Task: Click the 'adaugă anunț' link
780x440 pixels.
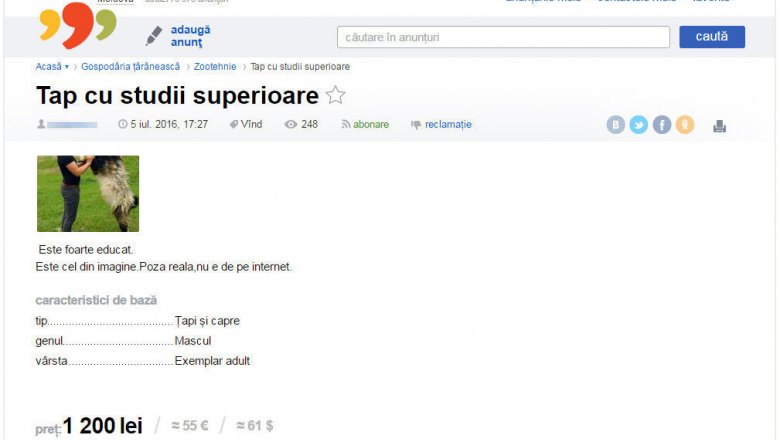Action: pos(191,36)
